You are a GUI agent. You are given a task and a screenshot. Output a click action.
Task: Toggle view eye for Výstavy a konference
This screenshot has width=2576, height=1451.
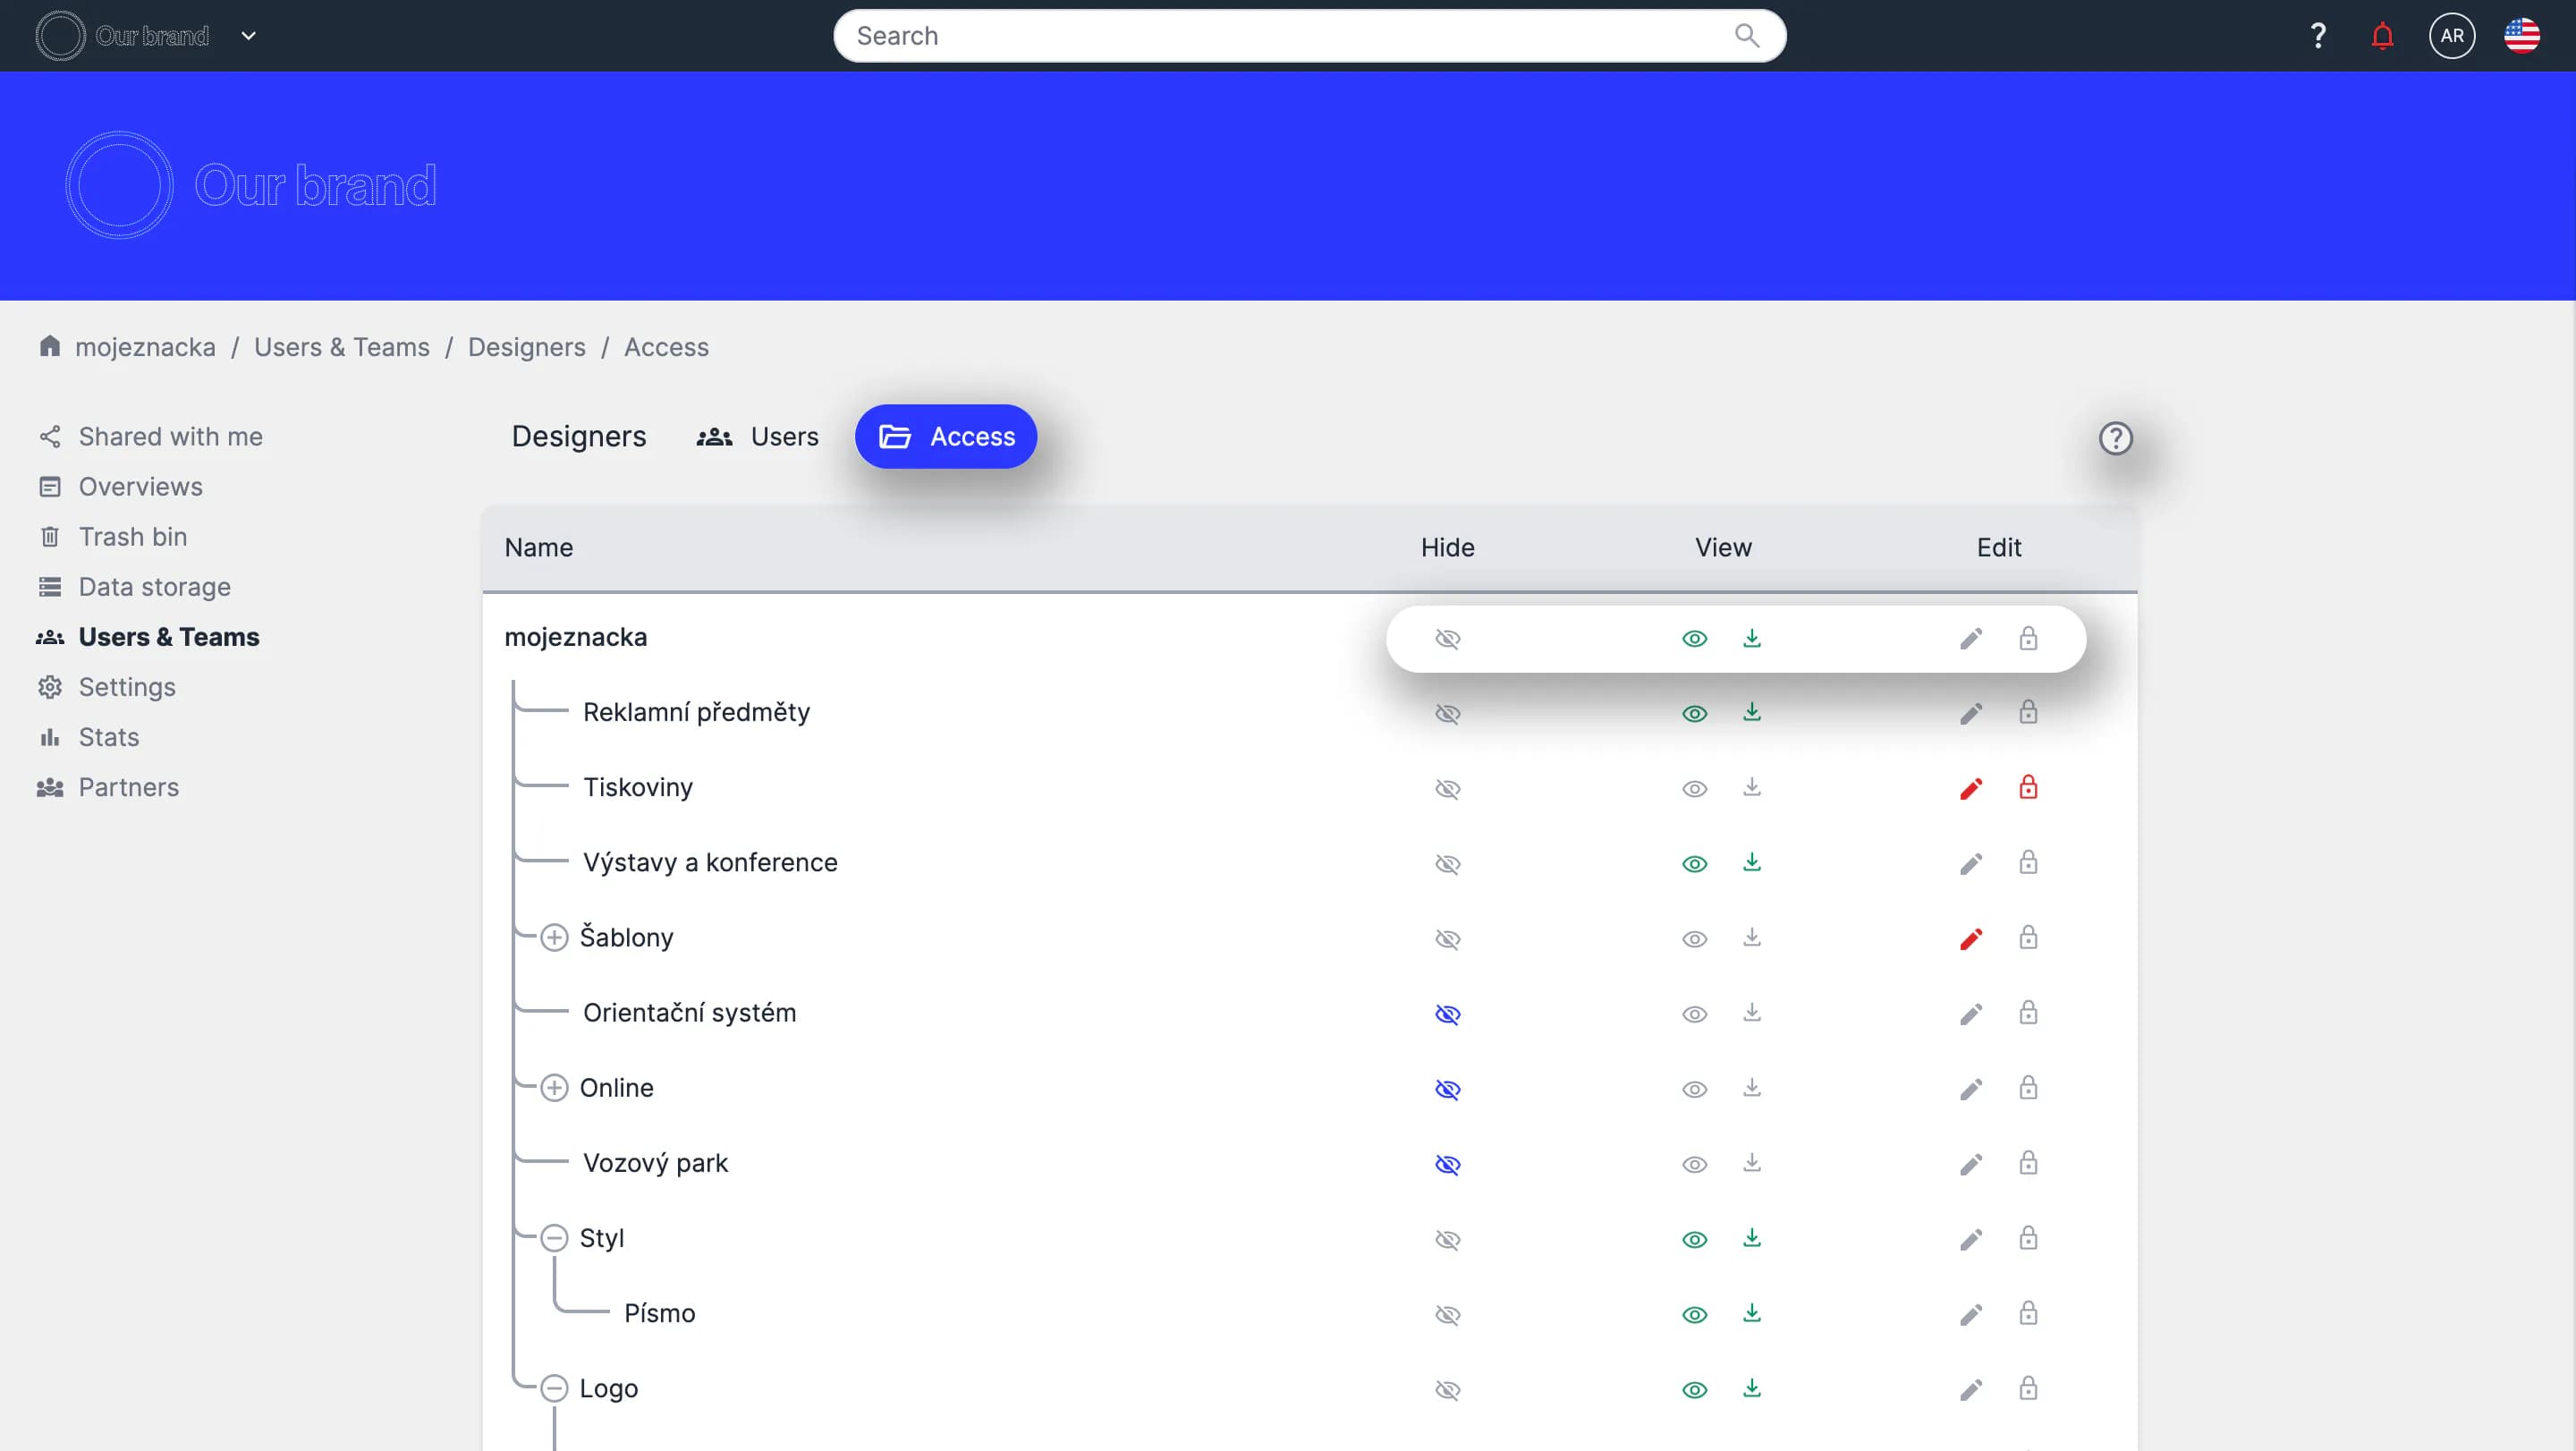pyautogui.click(x=1694, y=864)
